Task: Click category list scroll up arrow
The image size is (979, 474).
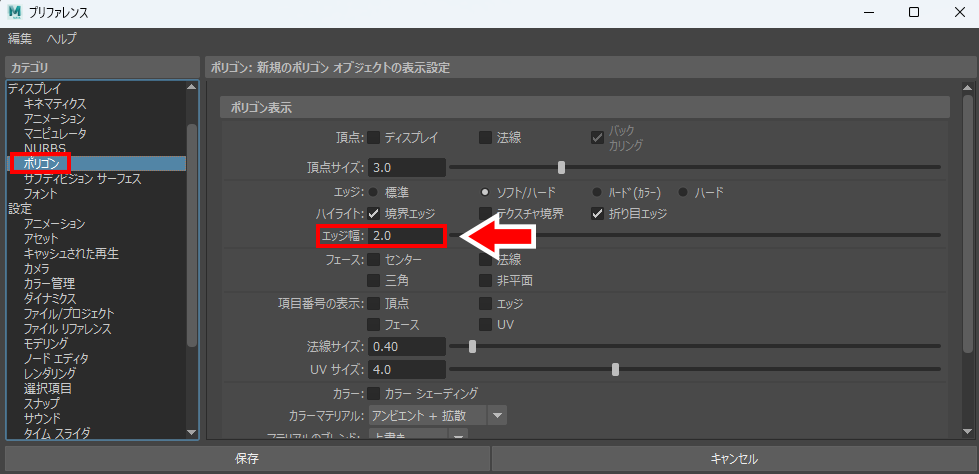Action: [192, 88]
